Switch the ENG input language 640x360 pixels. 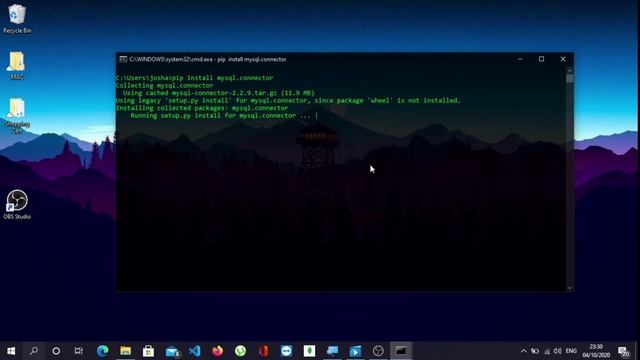[x=571, y=351]
